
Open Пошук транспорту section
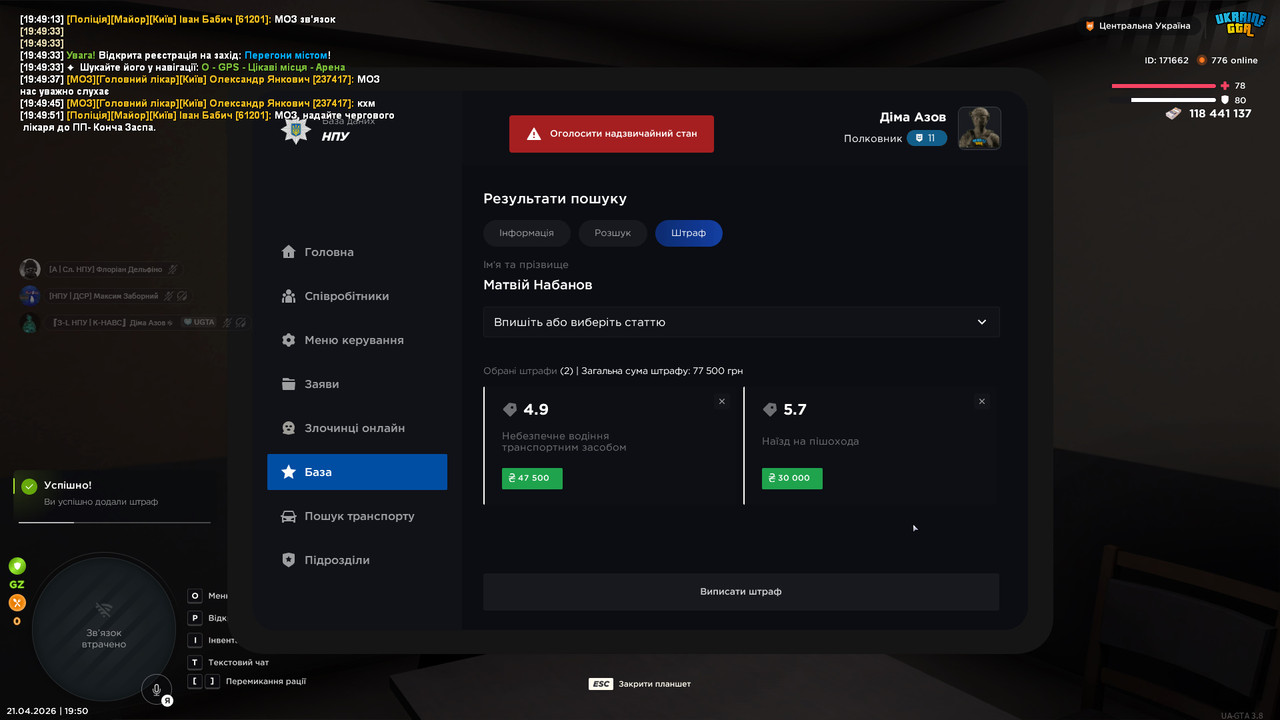(x=357, y=516)
